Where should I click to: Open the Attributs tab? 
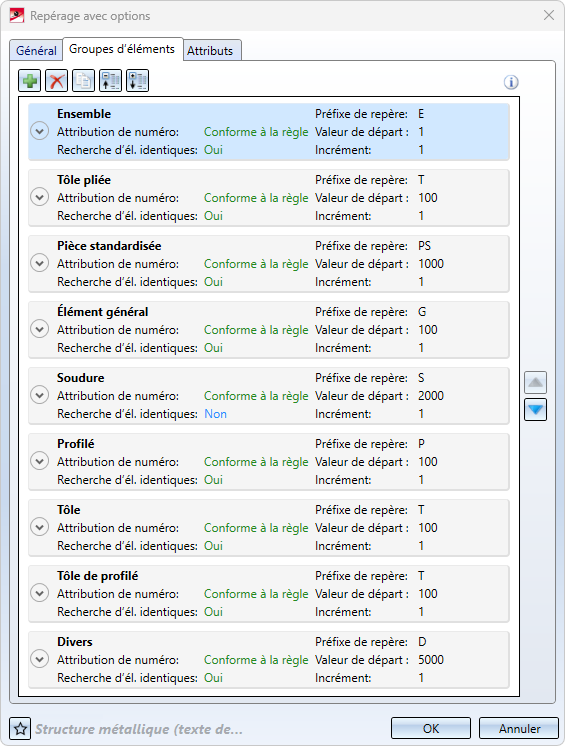210,50
